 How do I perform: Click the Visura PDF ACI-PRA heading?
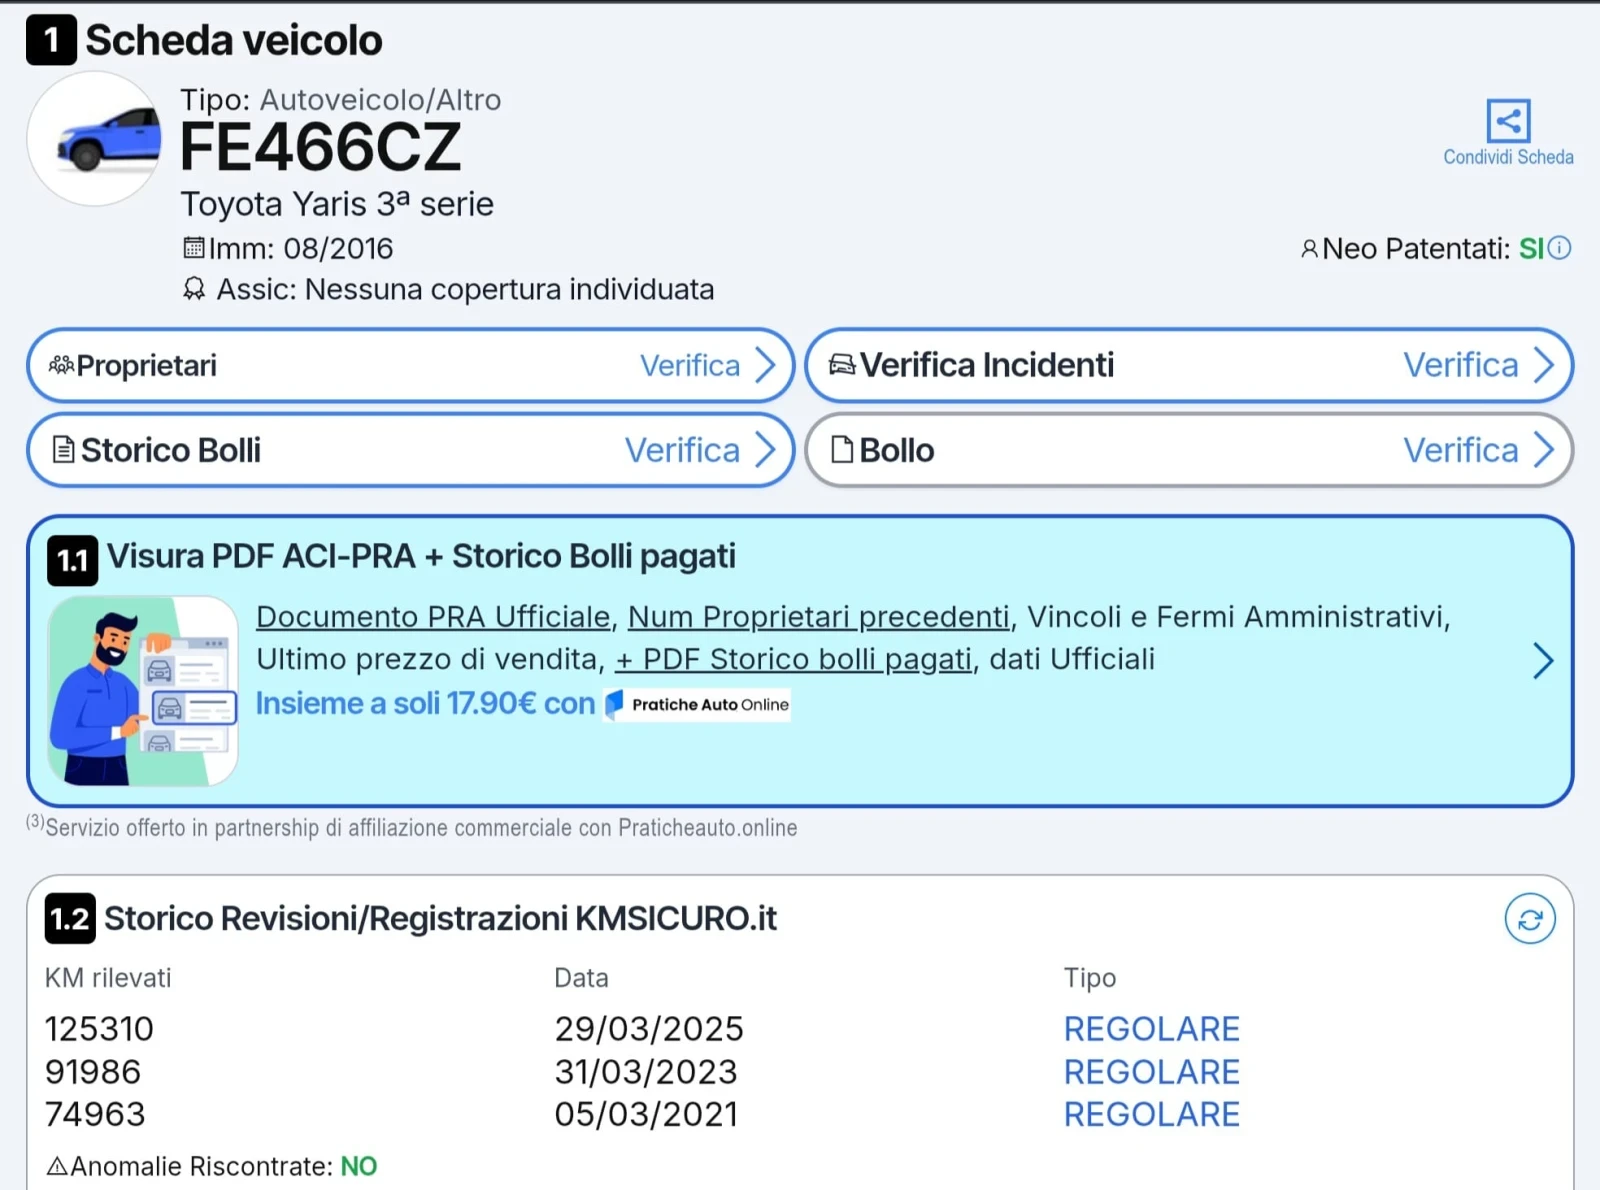(x=421, y=556)
